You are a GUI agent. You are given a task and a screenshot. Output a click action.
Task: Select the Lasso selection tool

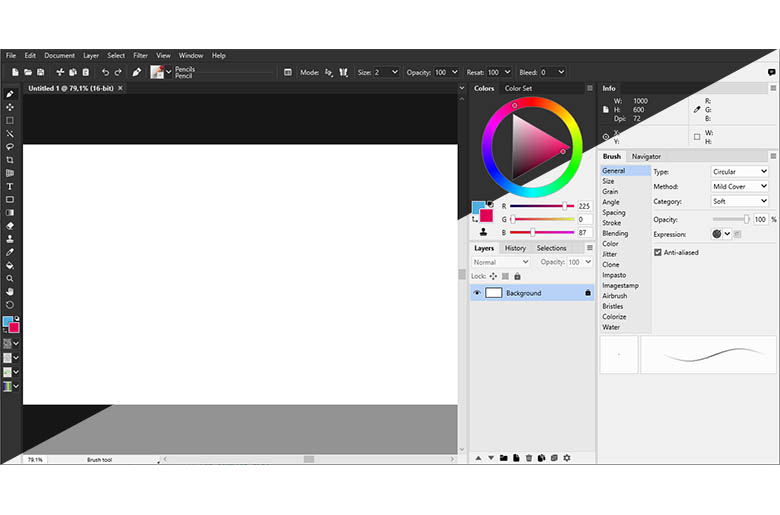coord(10,146)
